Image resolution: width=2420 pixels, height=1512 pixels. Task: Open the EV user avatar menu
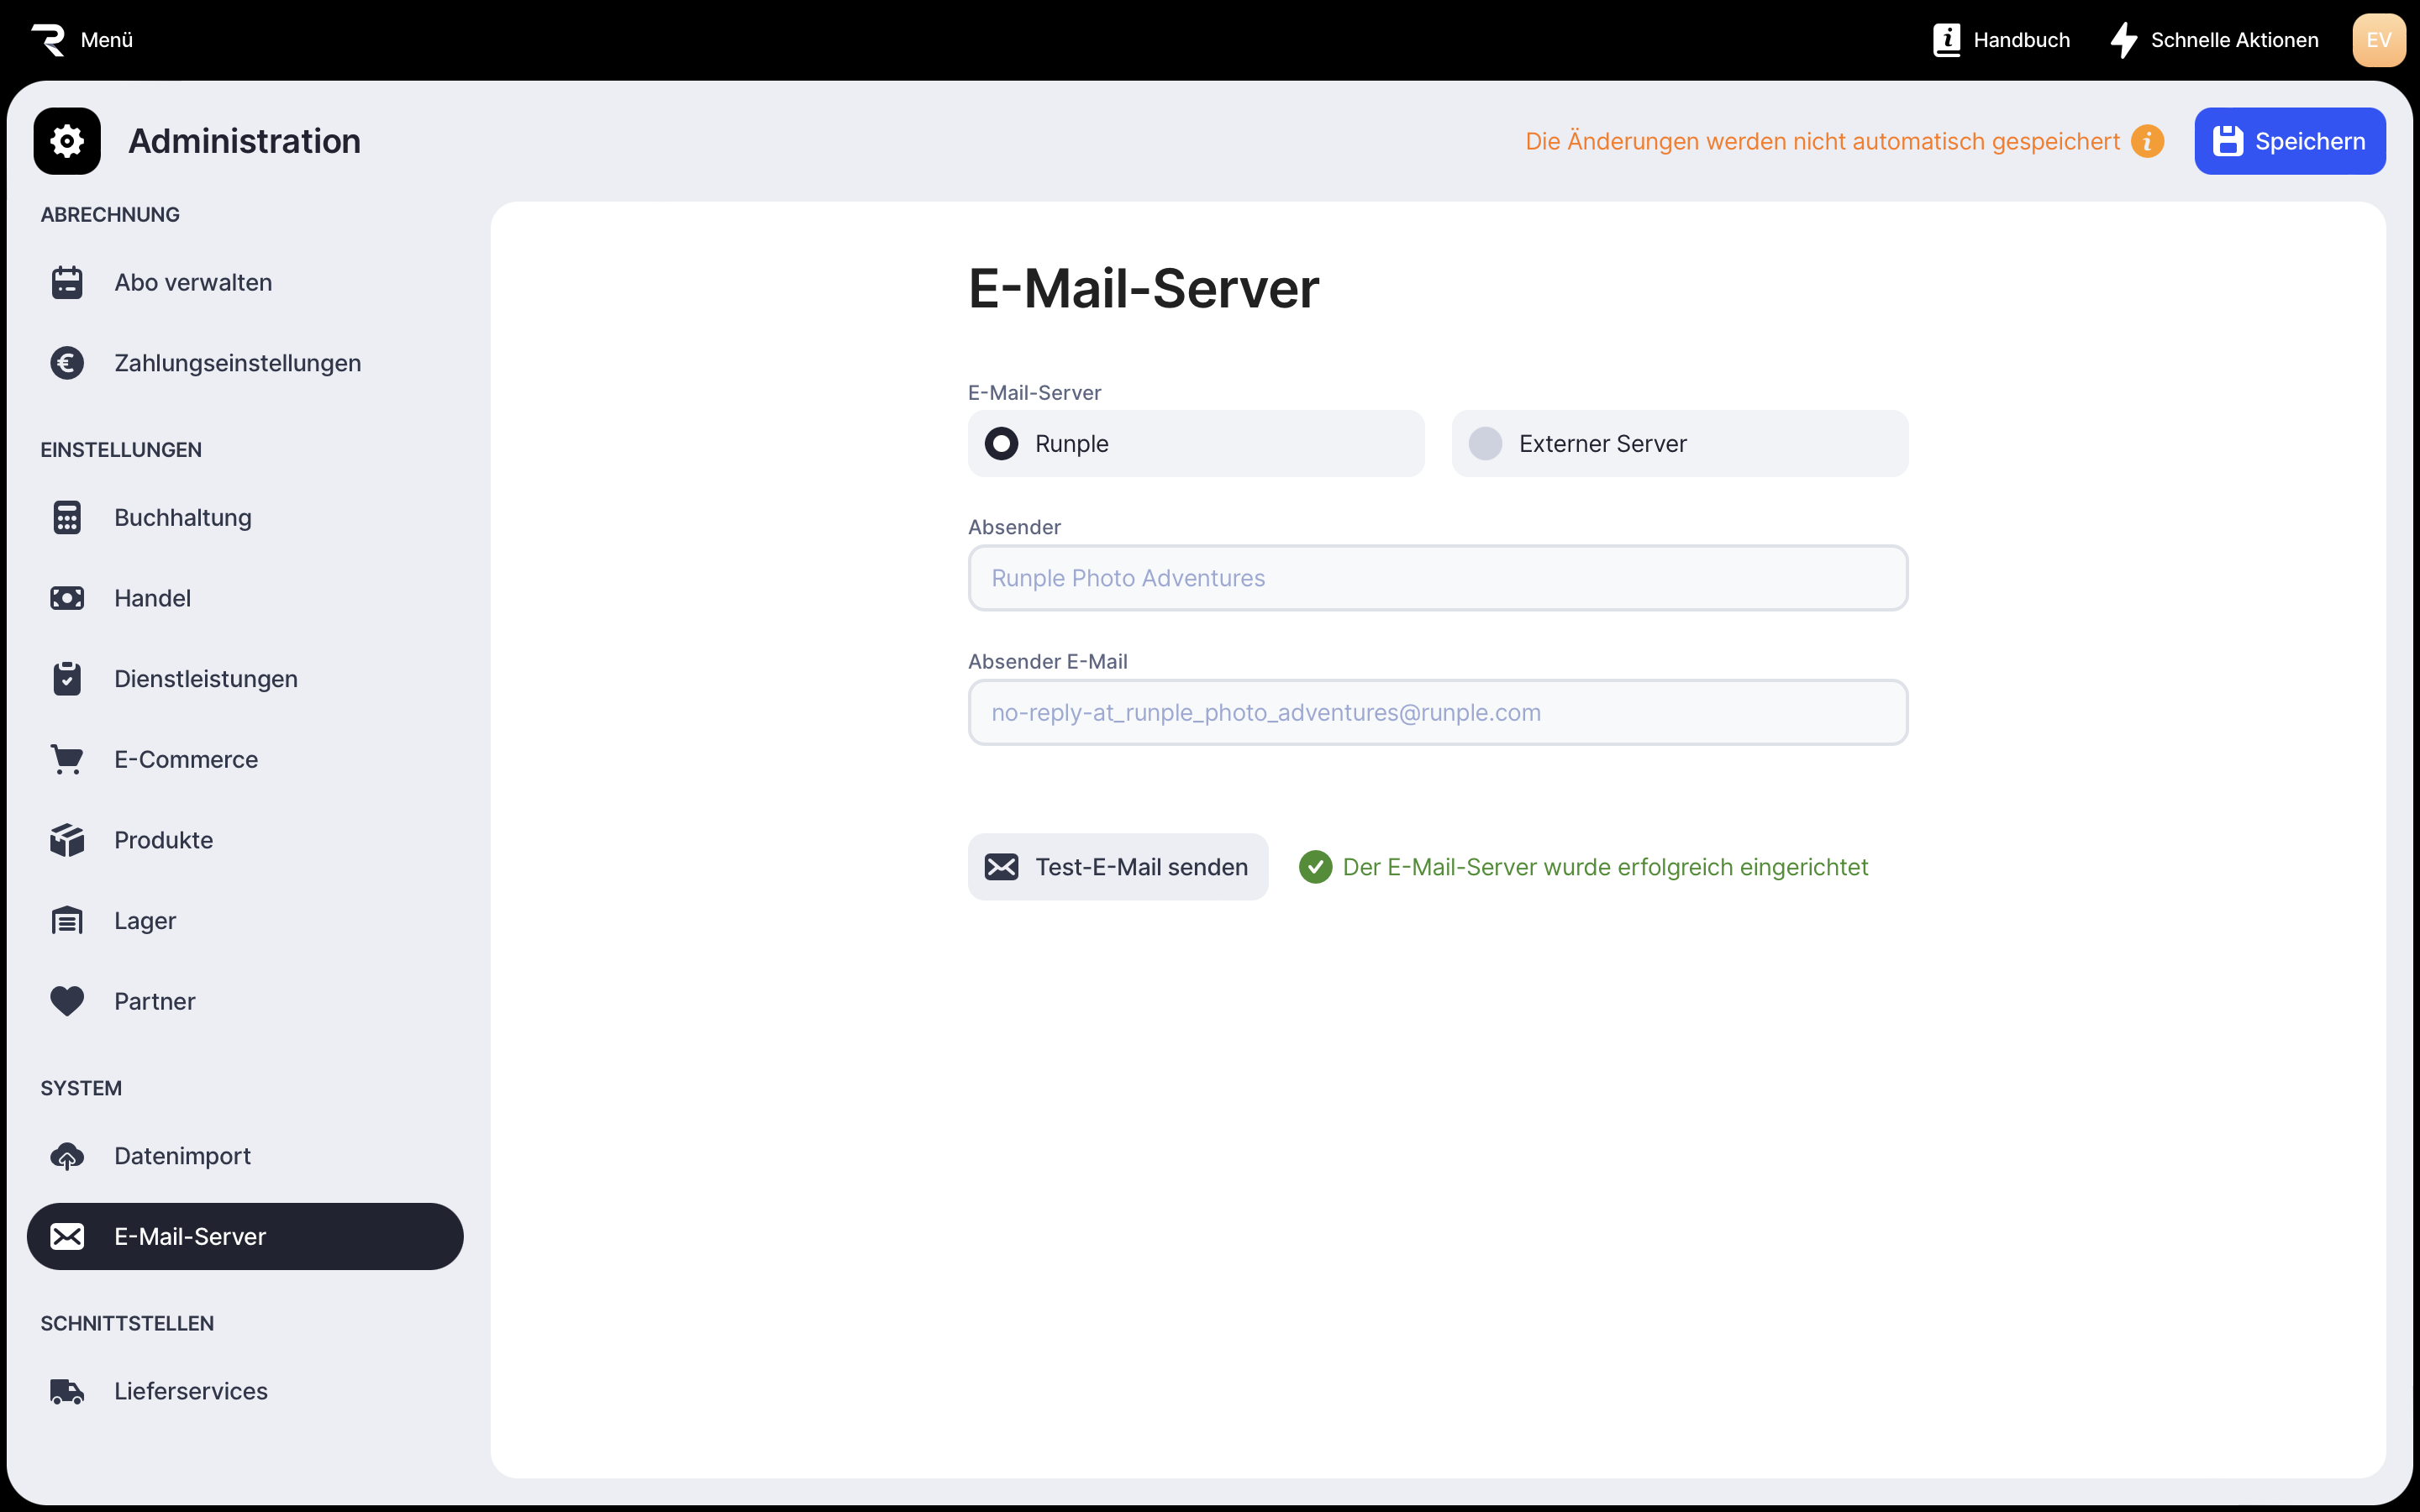click(2378, 40)
